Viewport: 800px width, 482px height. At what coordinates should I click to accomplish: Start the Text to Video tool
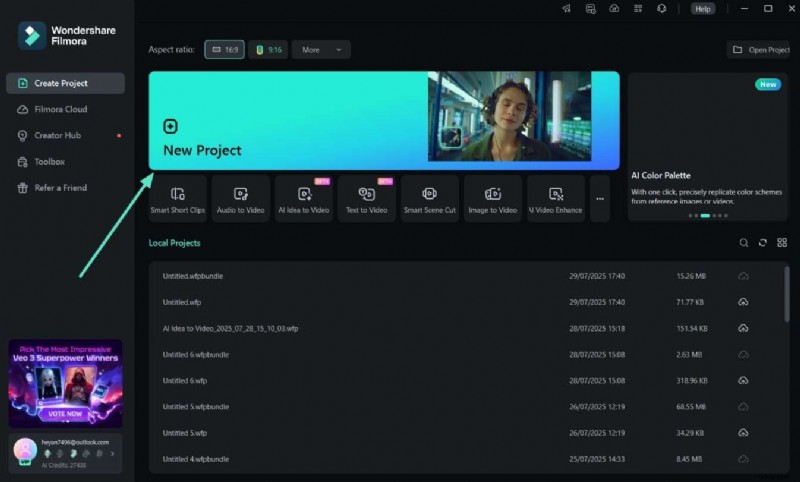coord(366,198)
